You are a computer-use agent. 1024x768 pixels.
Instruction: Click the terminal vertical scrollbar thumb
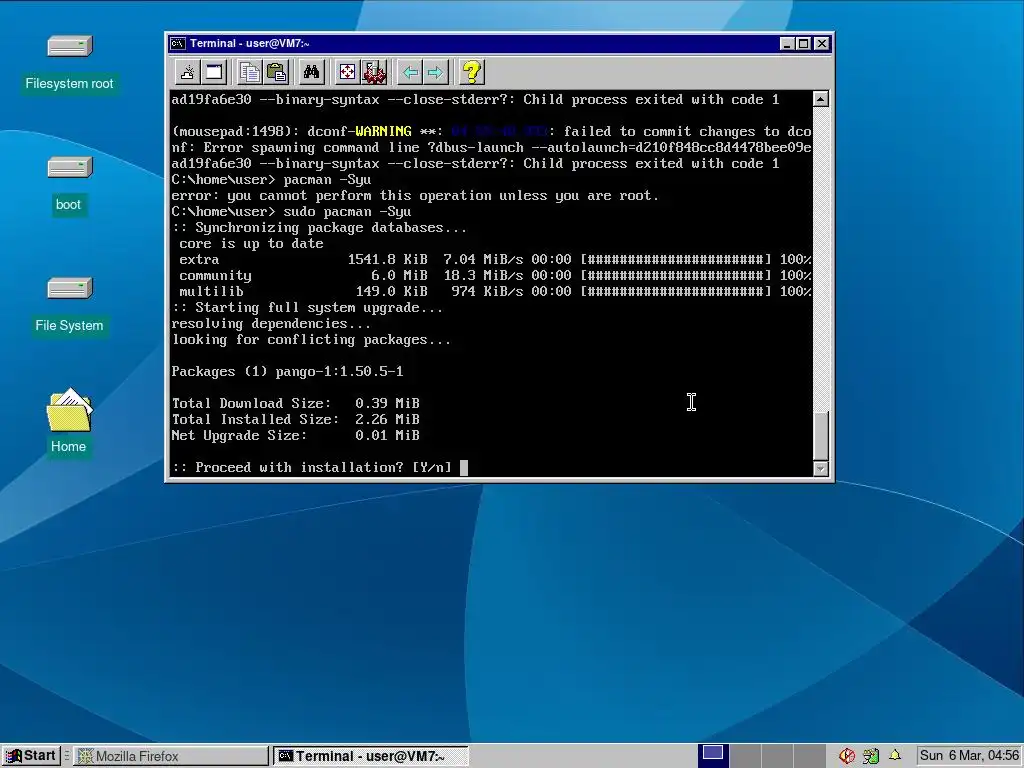[x=821, y=435]
